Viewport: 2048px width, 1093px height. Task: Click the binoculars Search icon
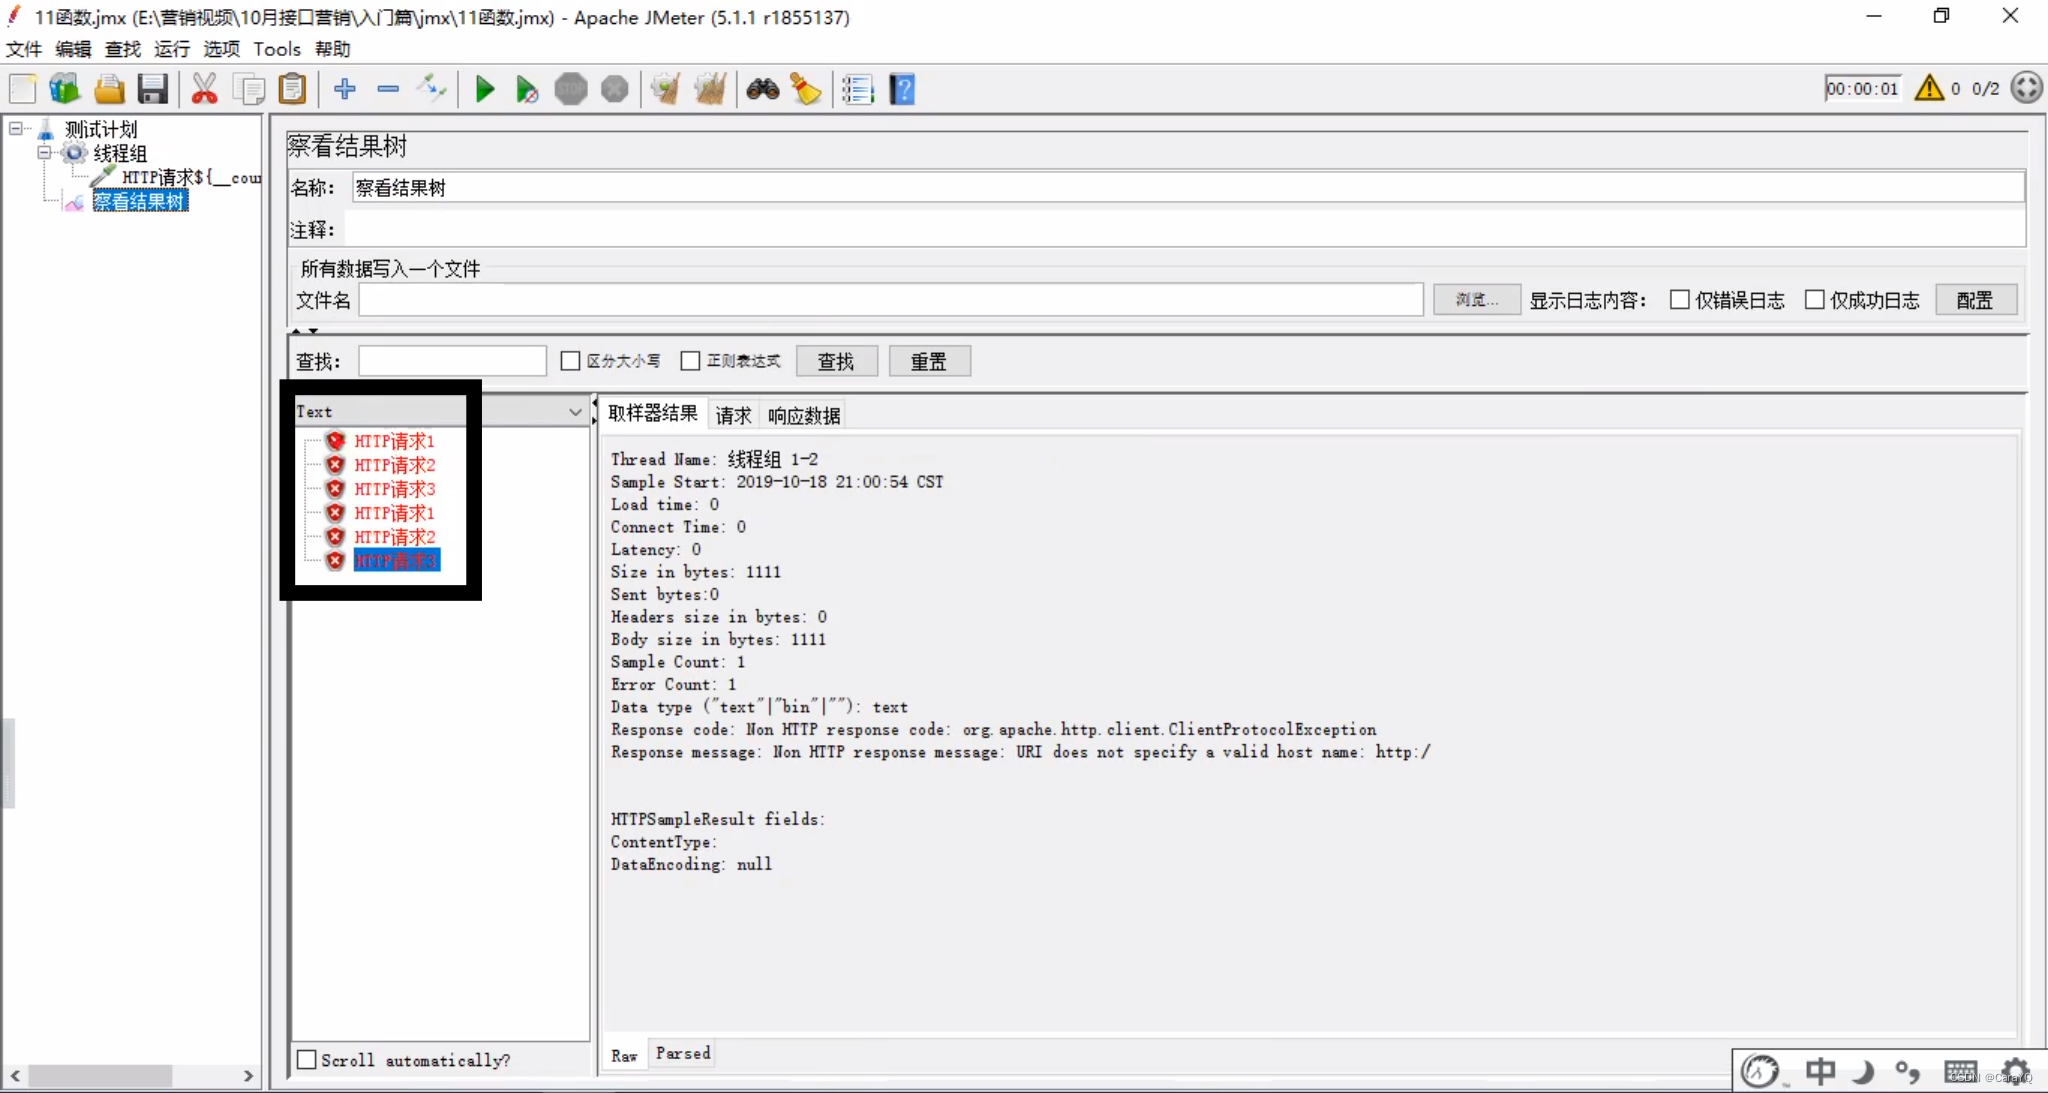click(762, 89)
